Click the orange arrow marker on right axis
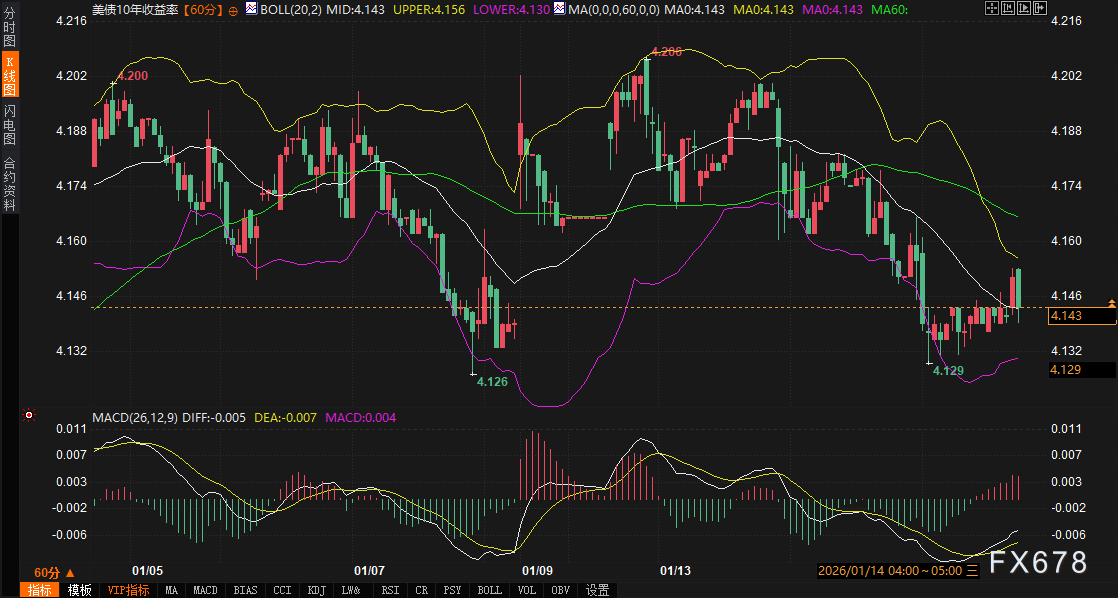 click(x=1111, y=302)
